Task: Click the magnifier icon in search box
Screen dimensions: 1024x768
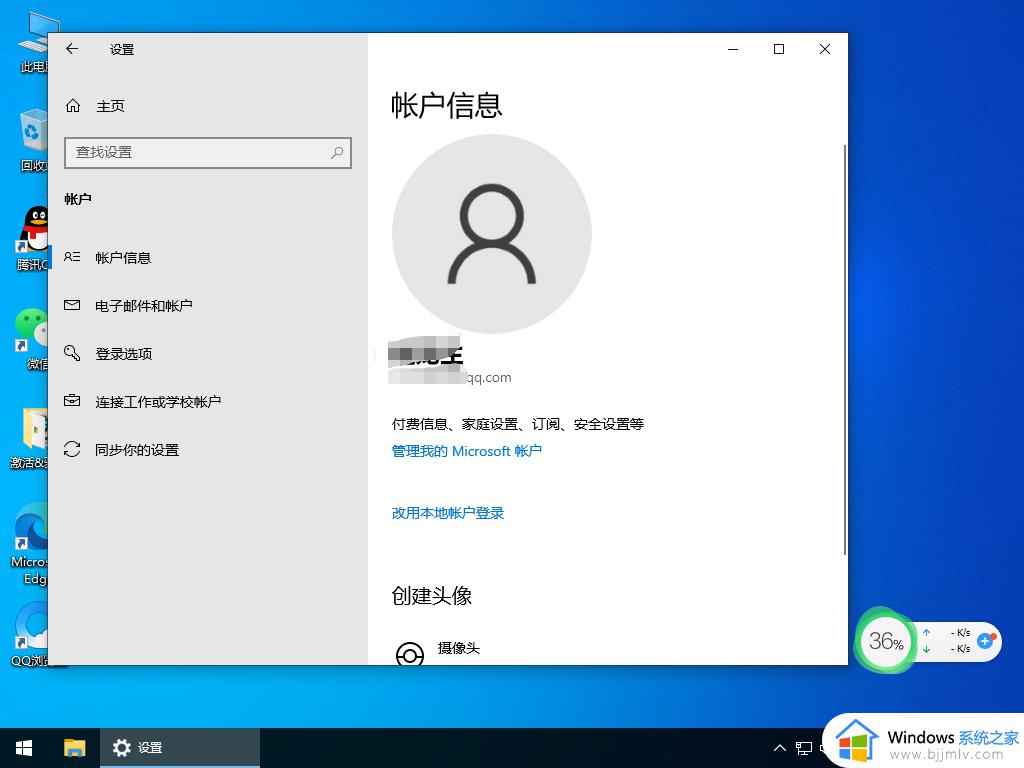Action: 336,153
